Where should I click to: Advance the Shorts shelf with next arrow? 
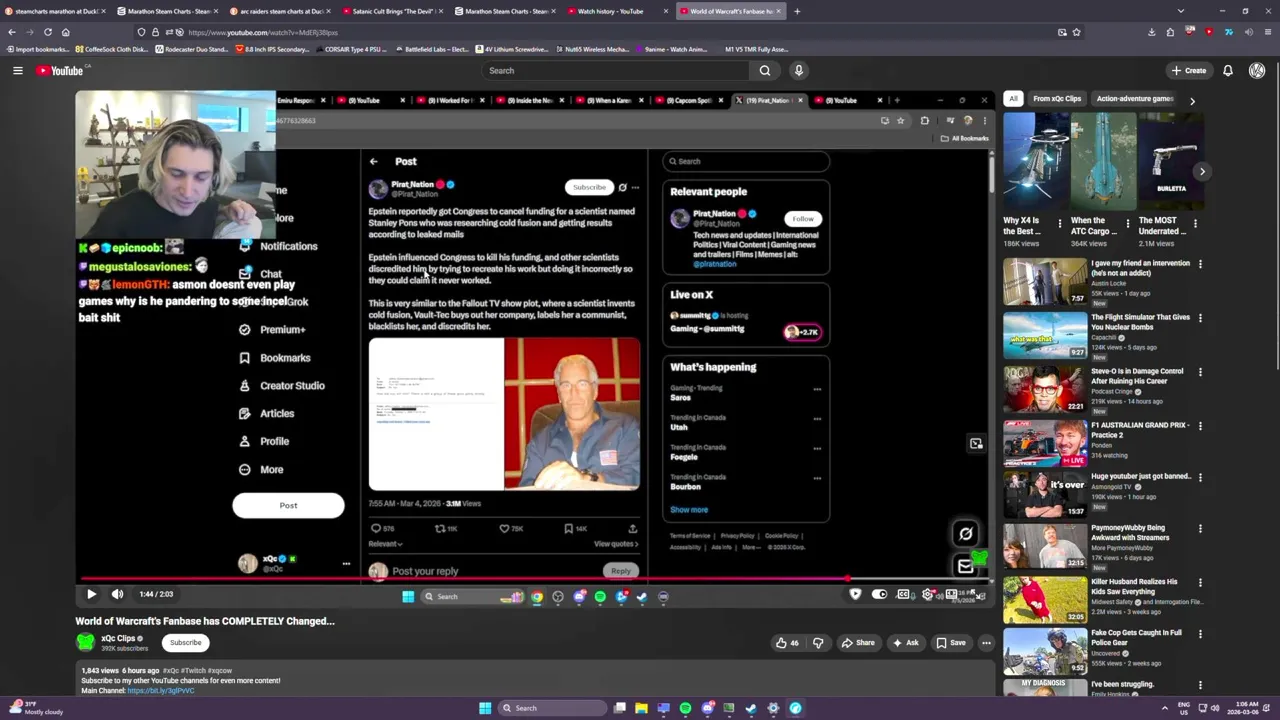[x=1202, y=171]
